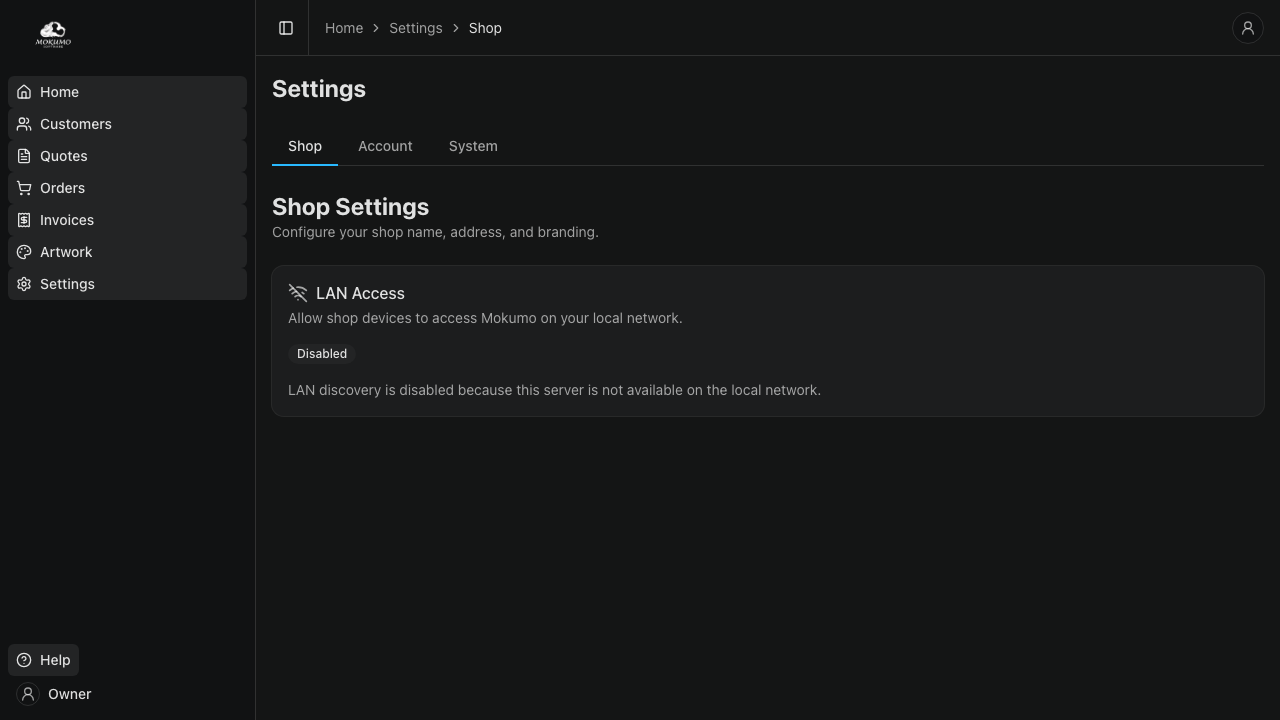
Task: Collapse the sidebar with the panel toggle icon
Action: [x=286, y=28]
